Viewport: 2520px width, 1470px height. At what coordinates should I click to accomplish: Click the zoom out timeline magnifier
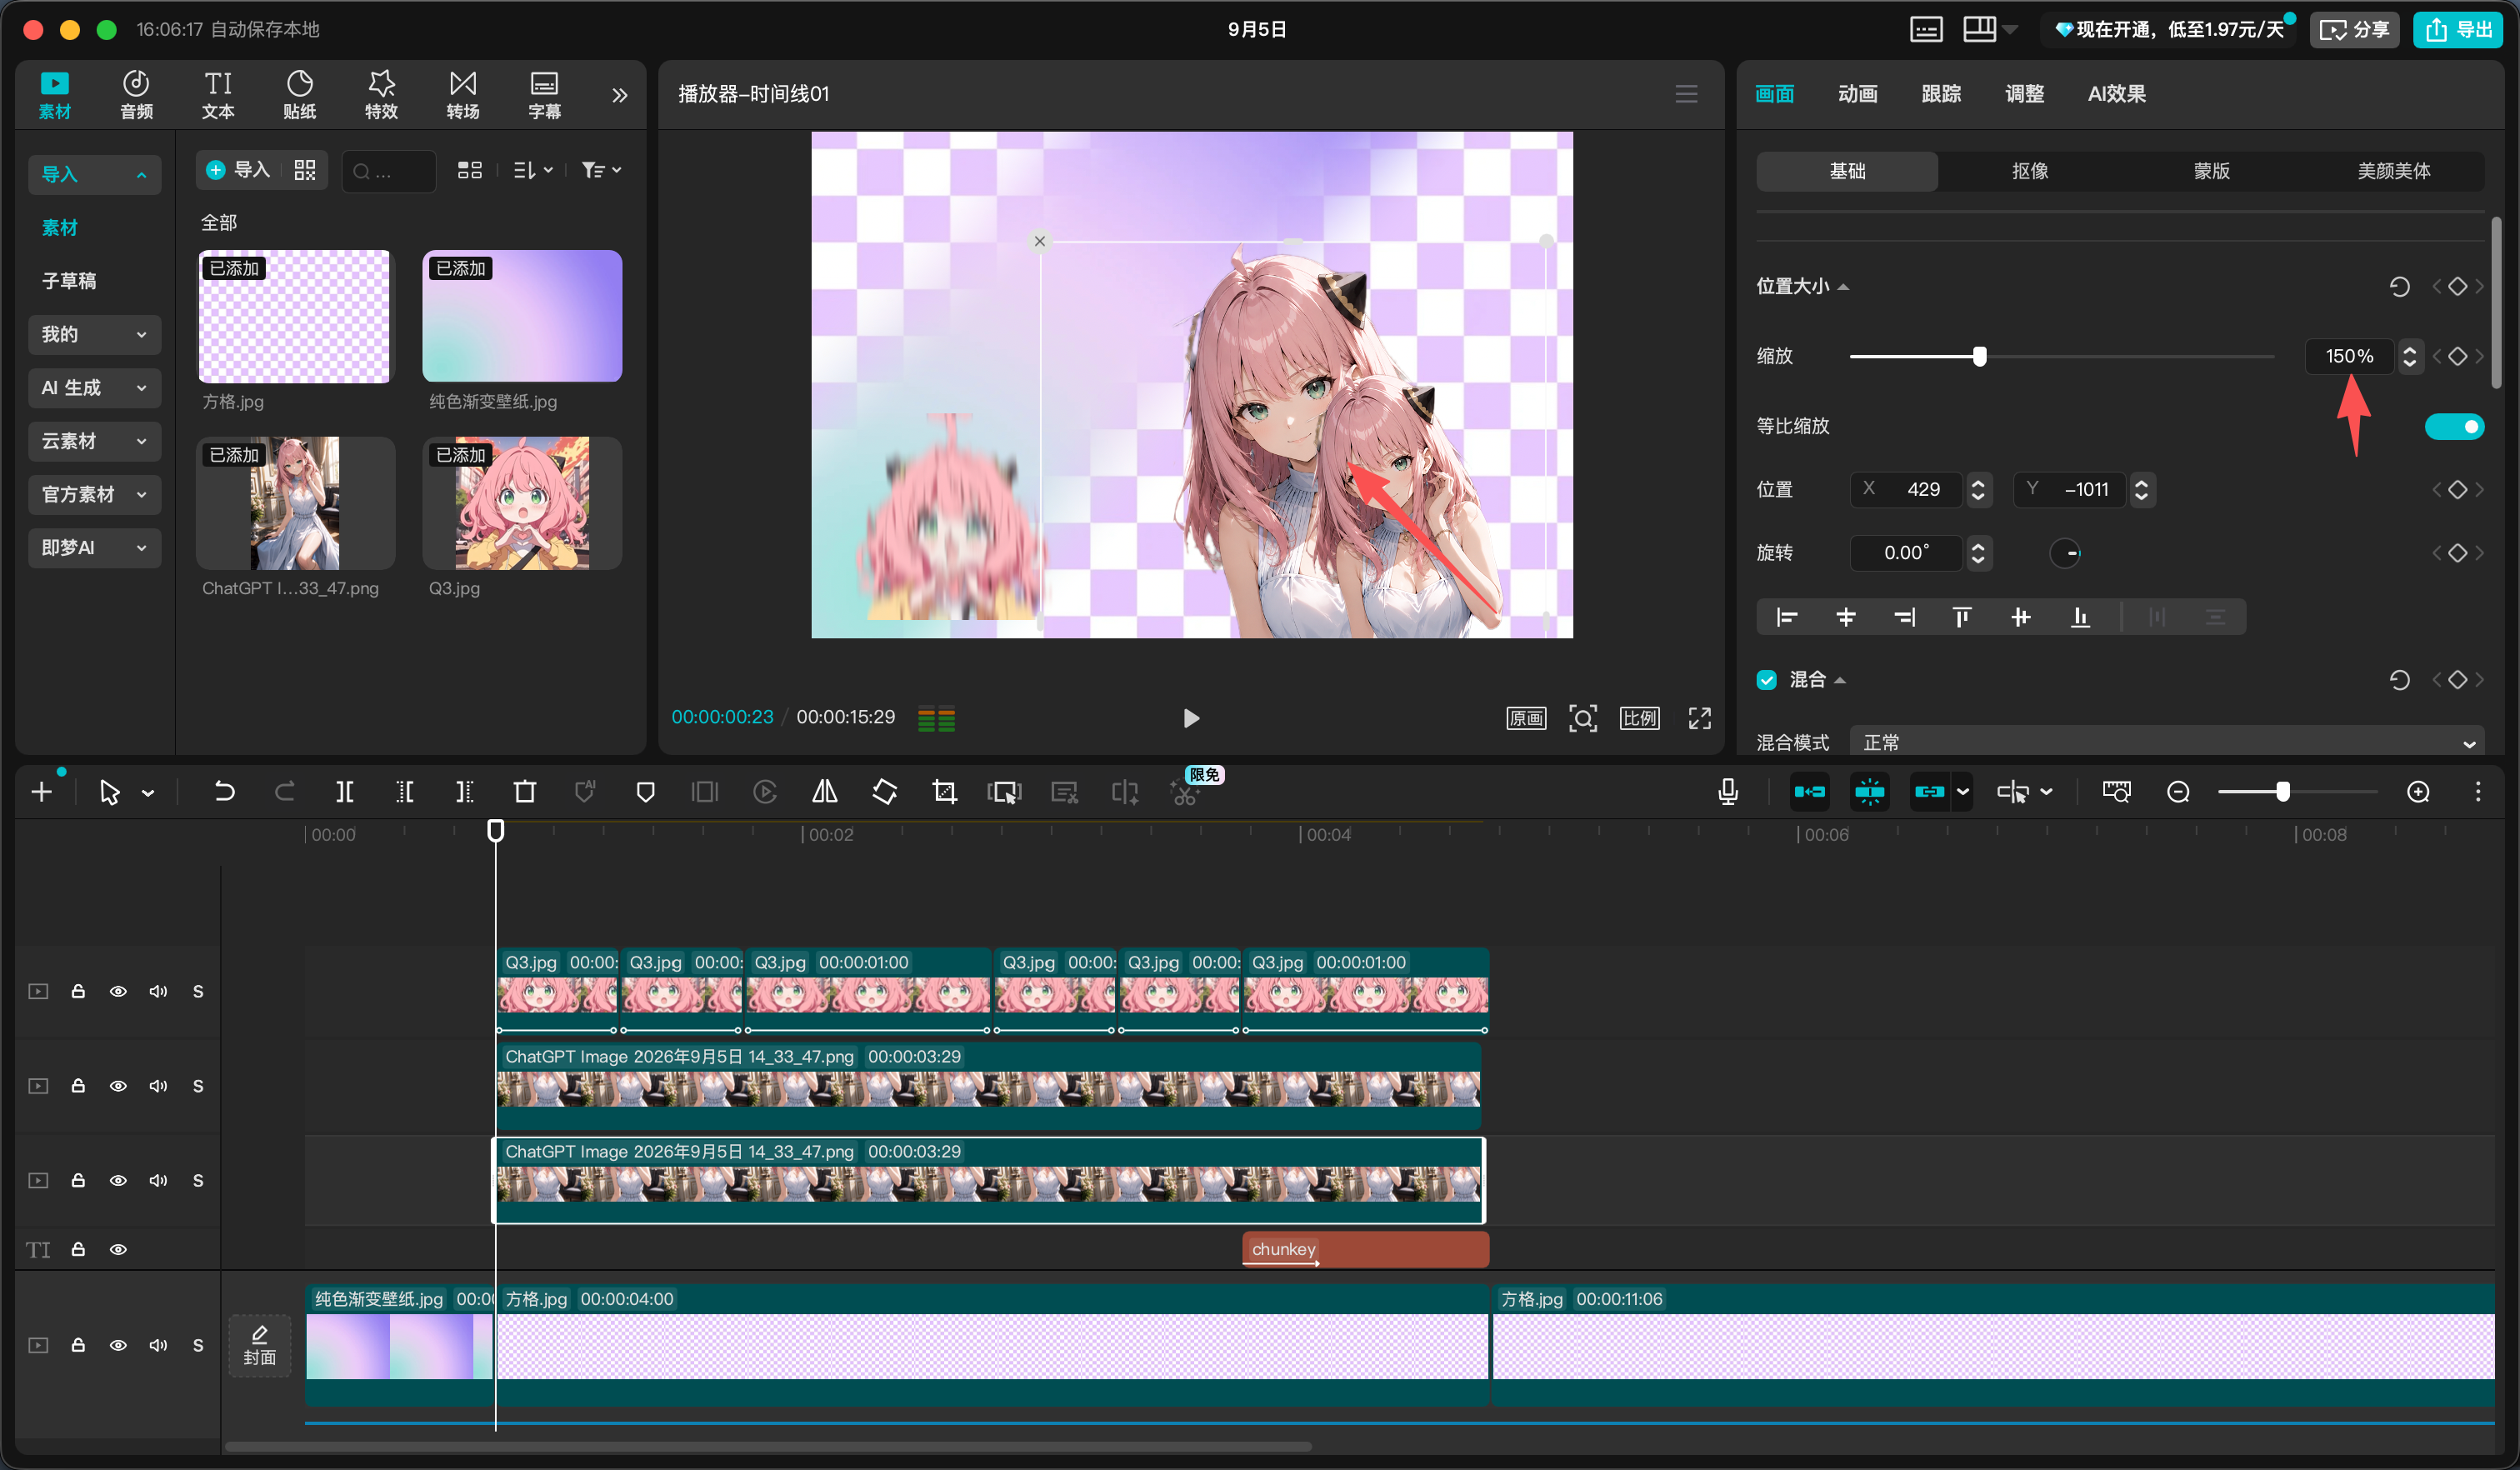click(2178, 792)
